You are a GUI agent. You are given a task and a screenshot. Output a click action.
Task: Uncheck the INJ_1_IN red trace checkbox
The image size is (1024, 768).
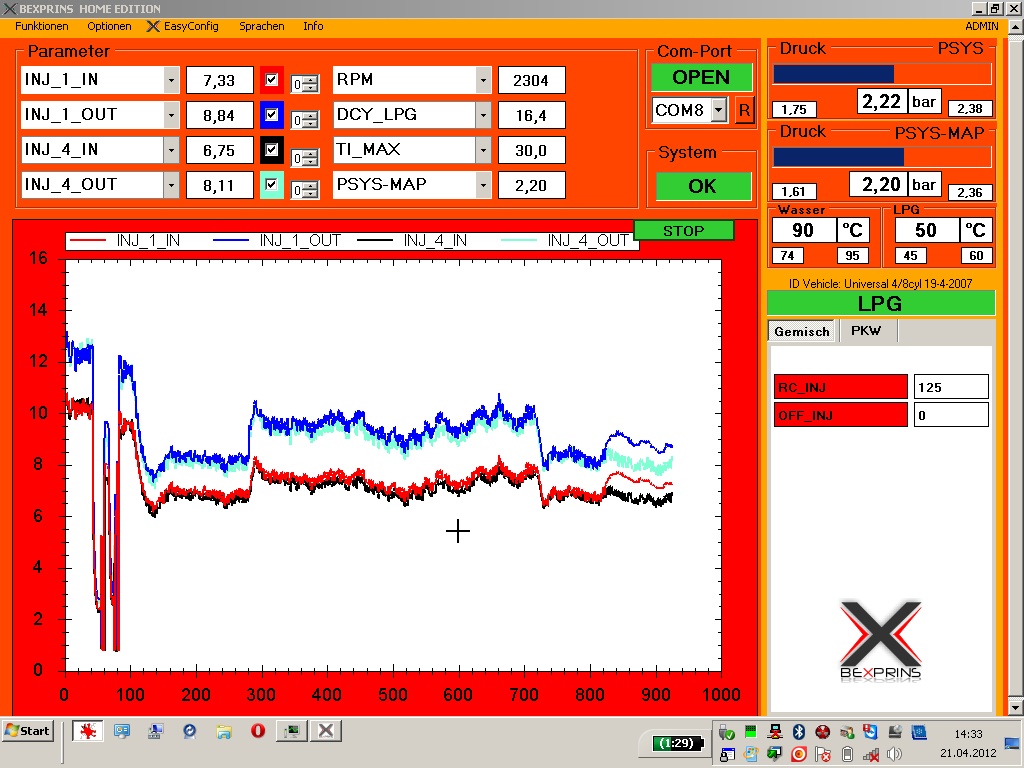click(x=271, y=80)
